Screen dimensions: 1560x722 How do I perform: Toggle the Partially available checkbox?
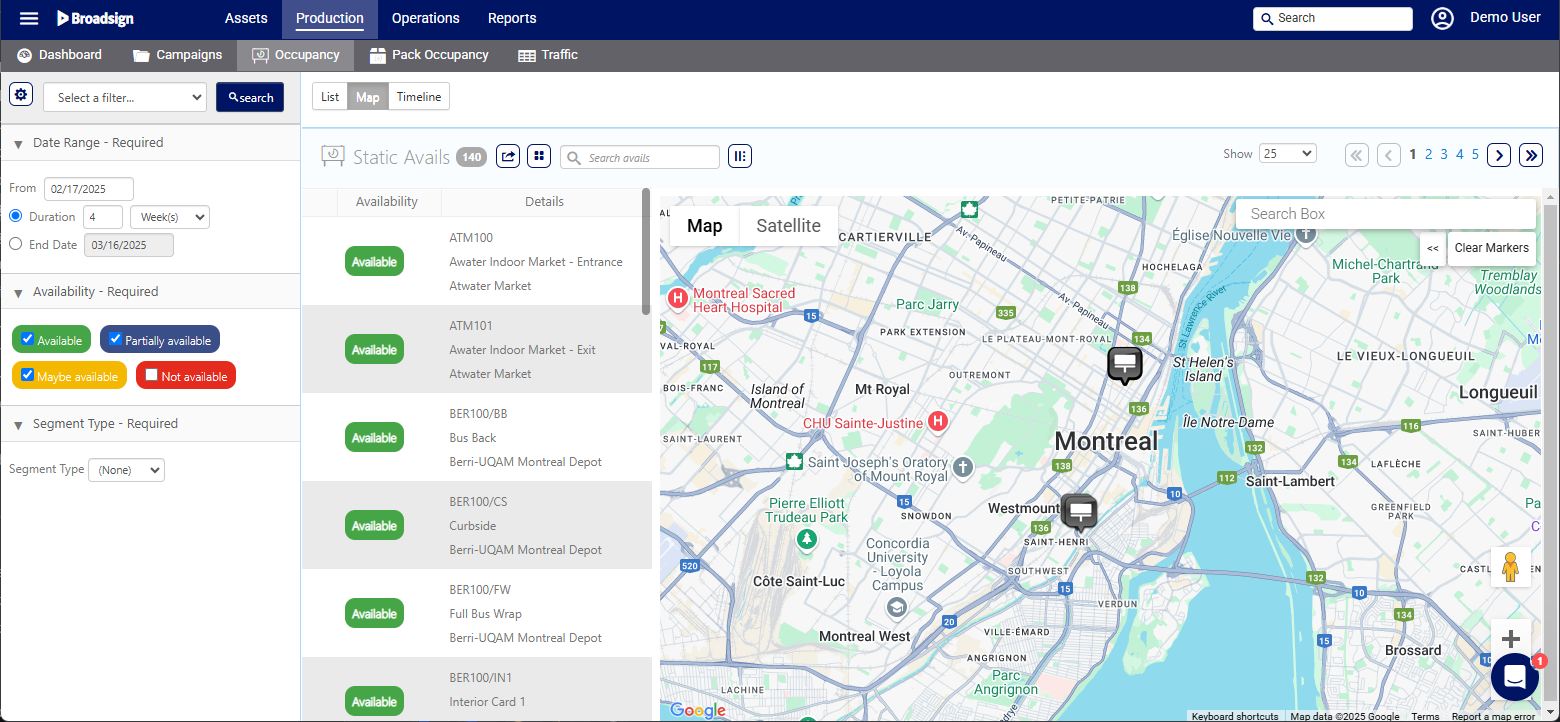116,339
